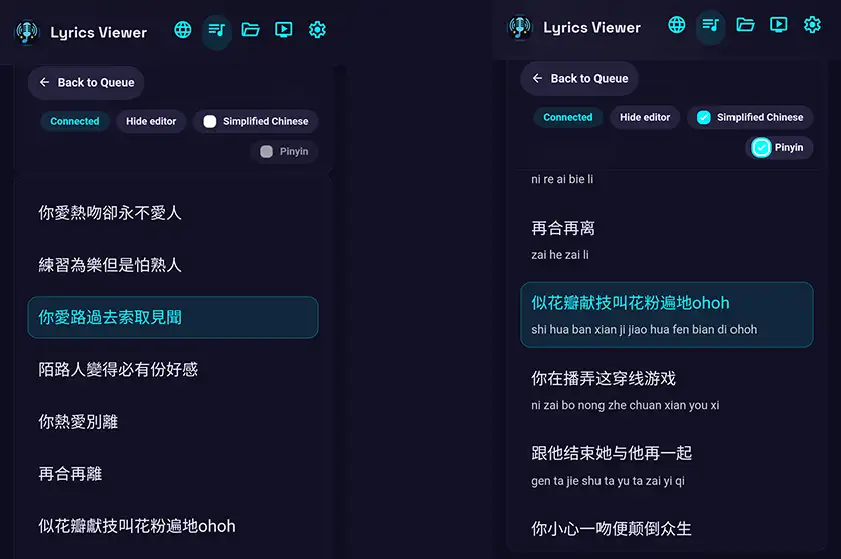Click the video player icon in right panel
This screenshot has width=841, height=559.
779,25
